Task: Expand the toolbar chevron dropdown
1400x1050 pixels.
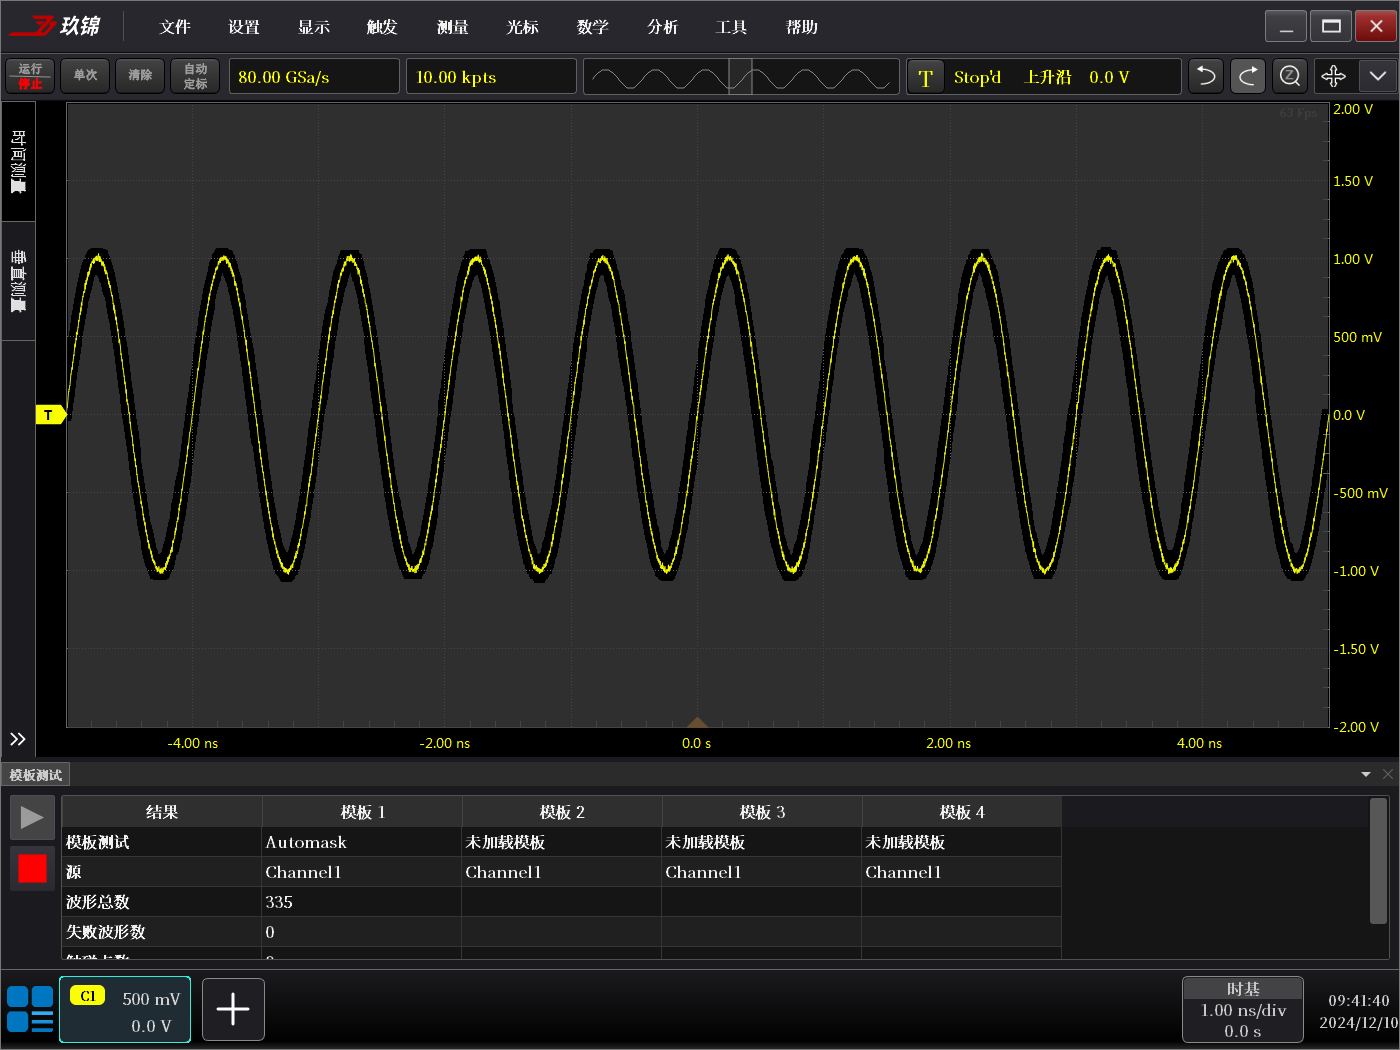Action: 1377,77
